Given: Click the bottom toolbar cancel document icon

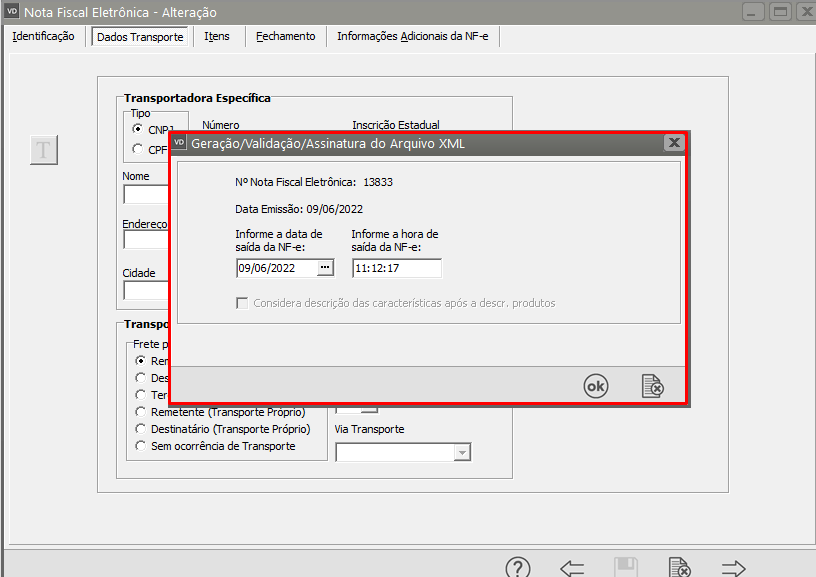Looking at the screenshot, I should tap(679, 568).
